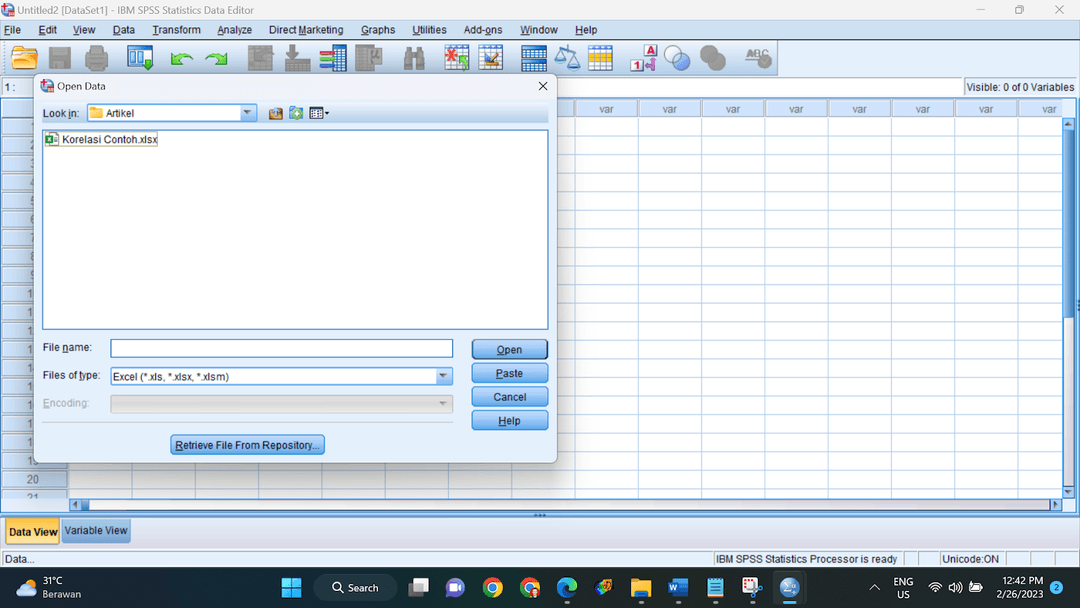
Task: Open the Add-ons menu
Action: pyautogui.click(x=483, y=30)
